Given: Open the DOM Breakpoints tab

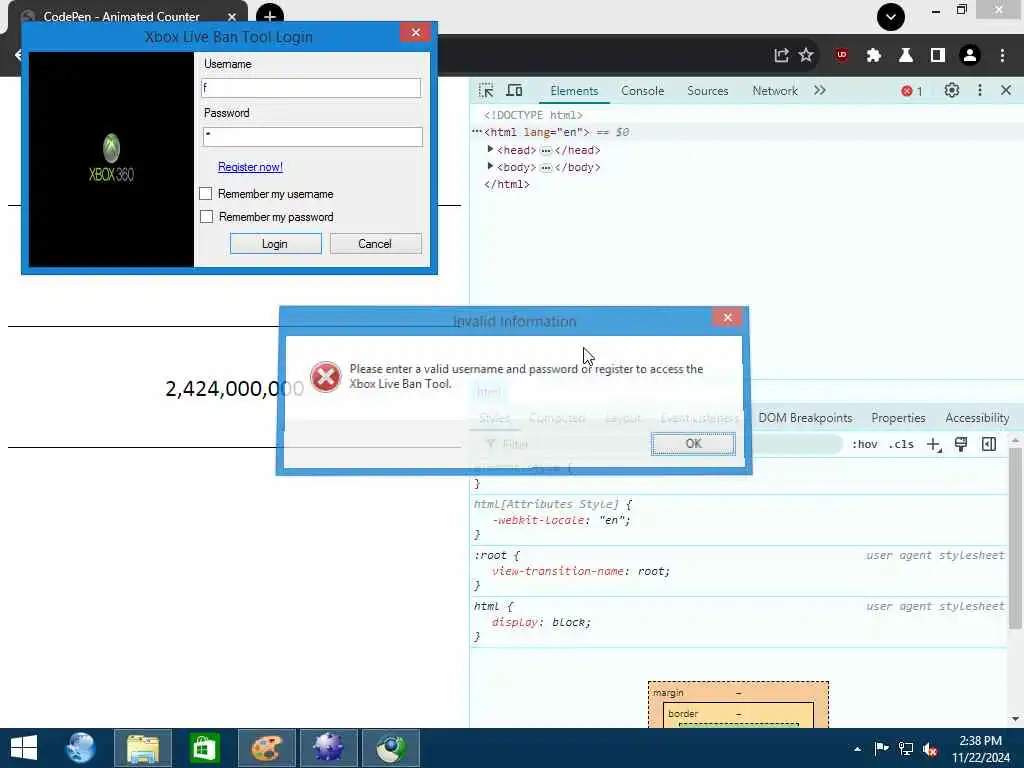Looking at the screenshot, I should click(805, 418).
